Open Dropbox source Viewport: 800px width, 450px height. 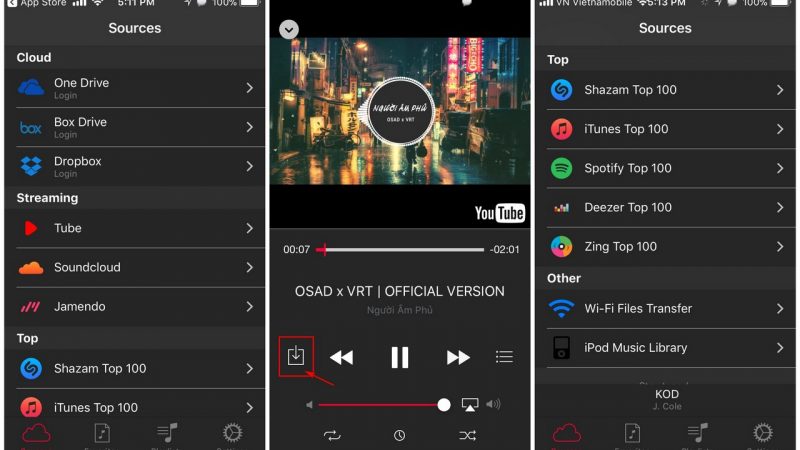tap(135, 166)
